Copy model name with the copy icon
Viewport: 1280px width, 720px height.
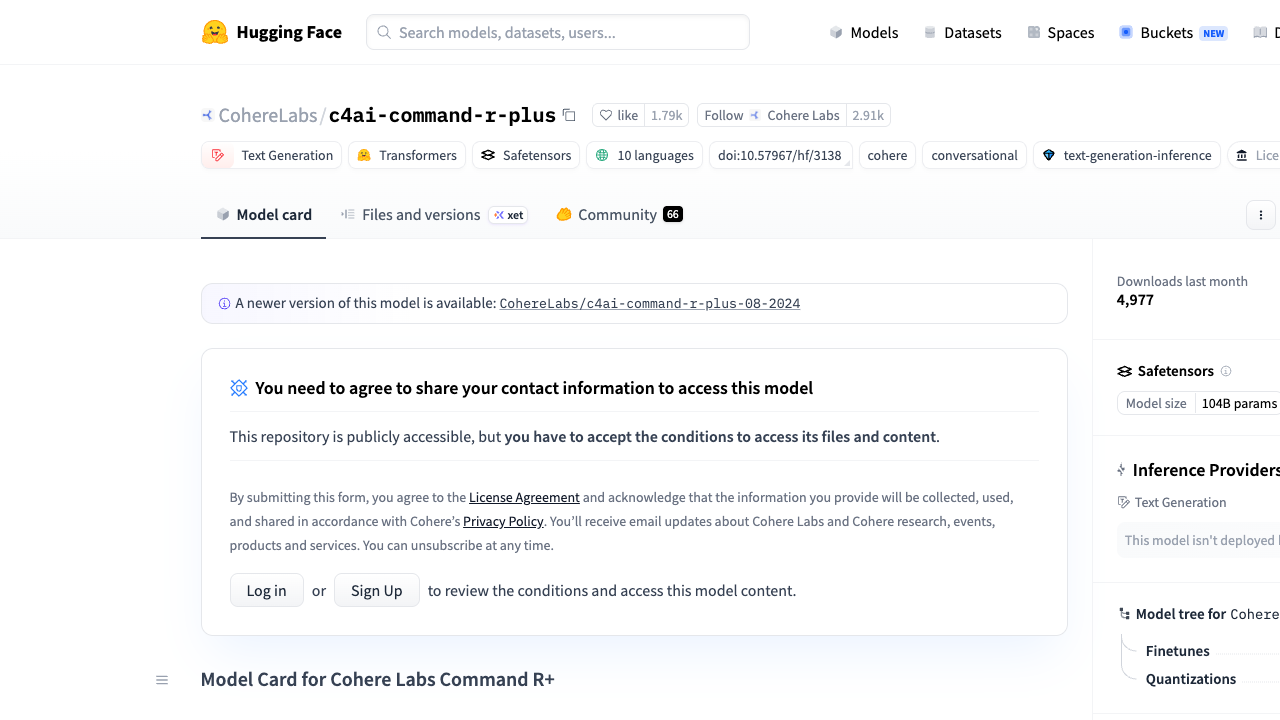click(x=569, y=115)
